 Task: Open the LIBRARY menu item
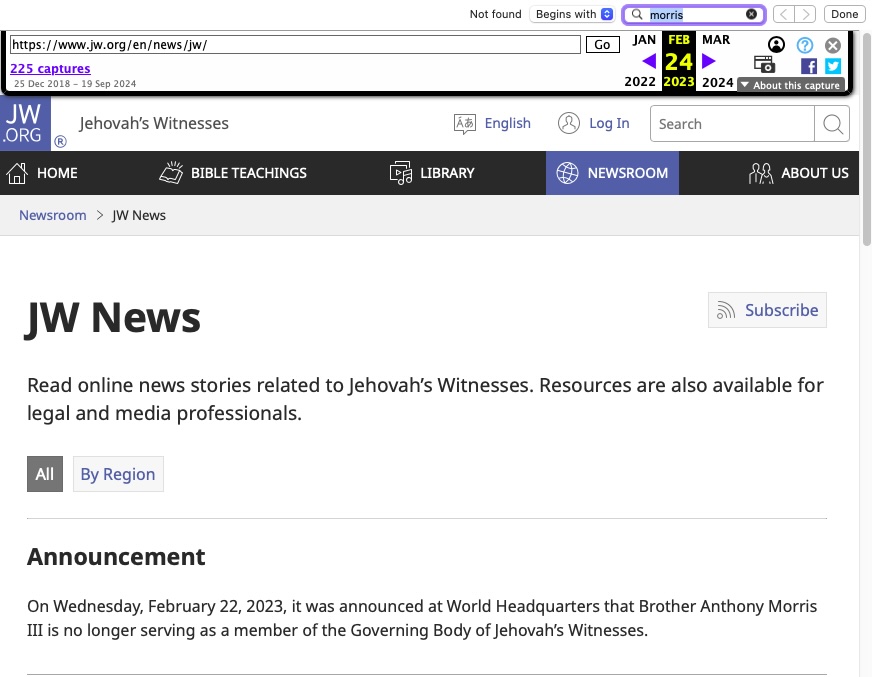[432, 173]
